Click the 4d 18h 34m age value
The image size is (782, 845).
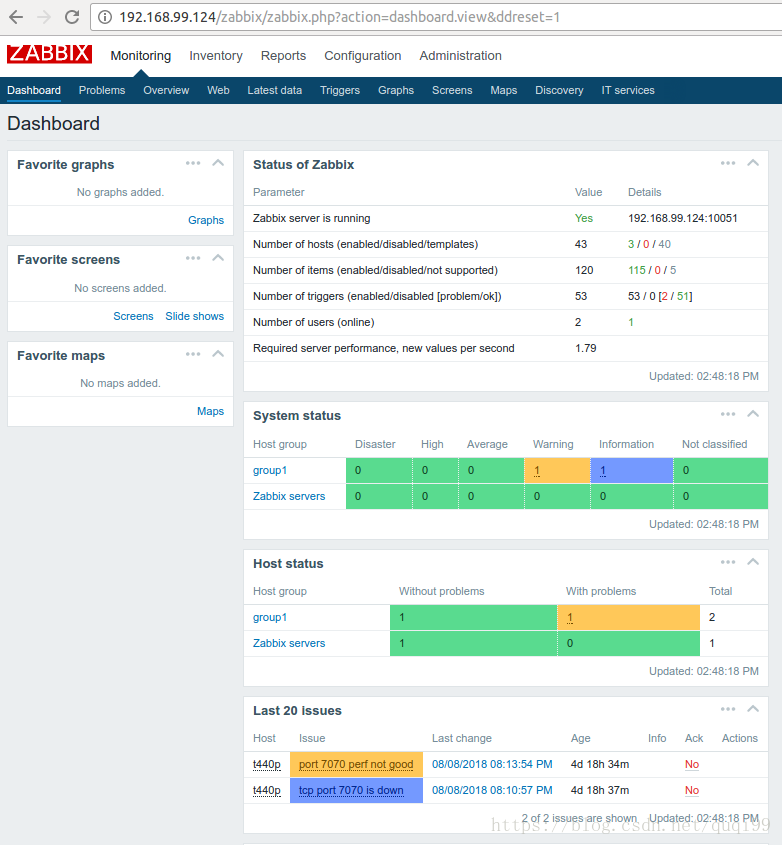coord(600,765)
